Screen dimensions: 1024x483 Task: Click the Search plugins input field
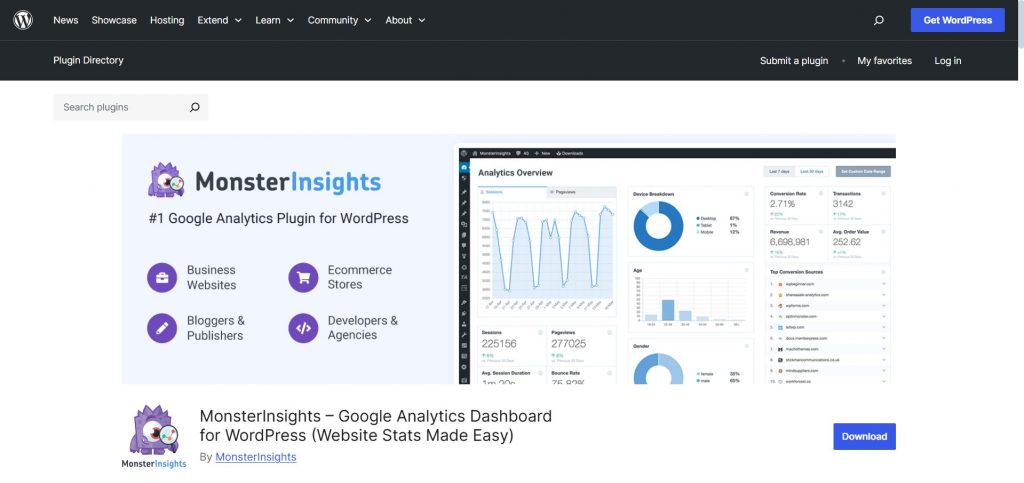[118, 108]
